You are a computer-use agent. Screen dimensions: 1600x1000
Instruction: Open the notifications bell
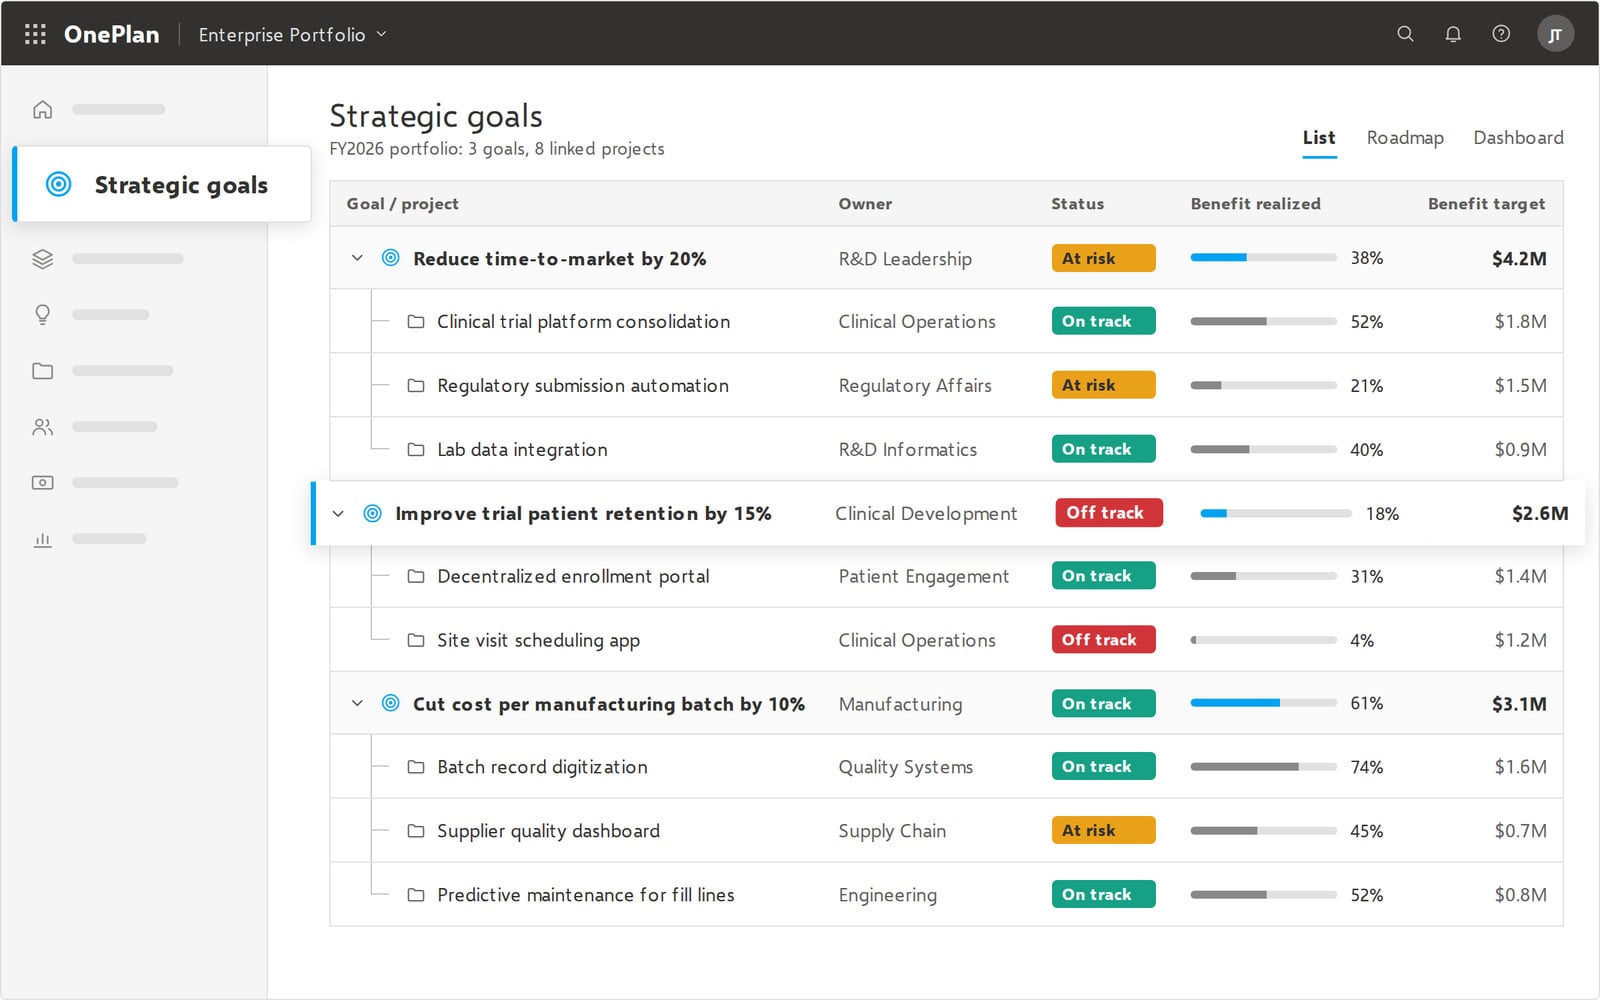[x=1453, y=34]
